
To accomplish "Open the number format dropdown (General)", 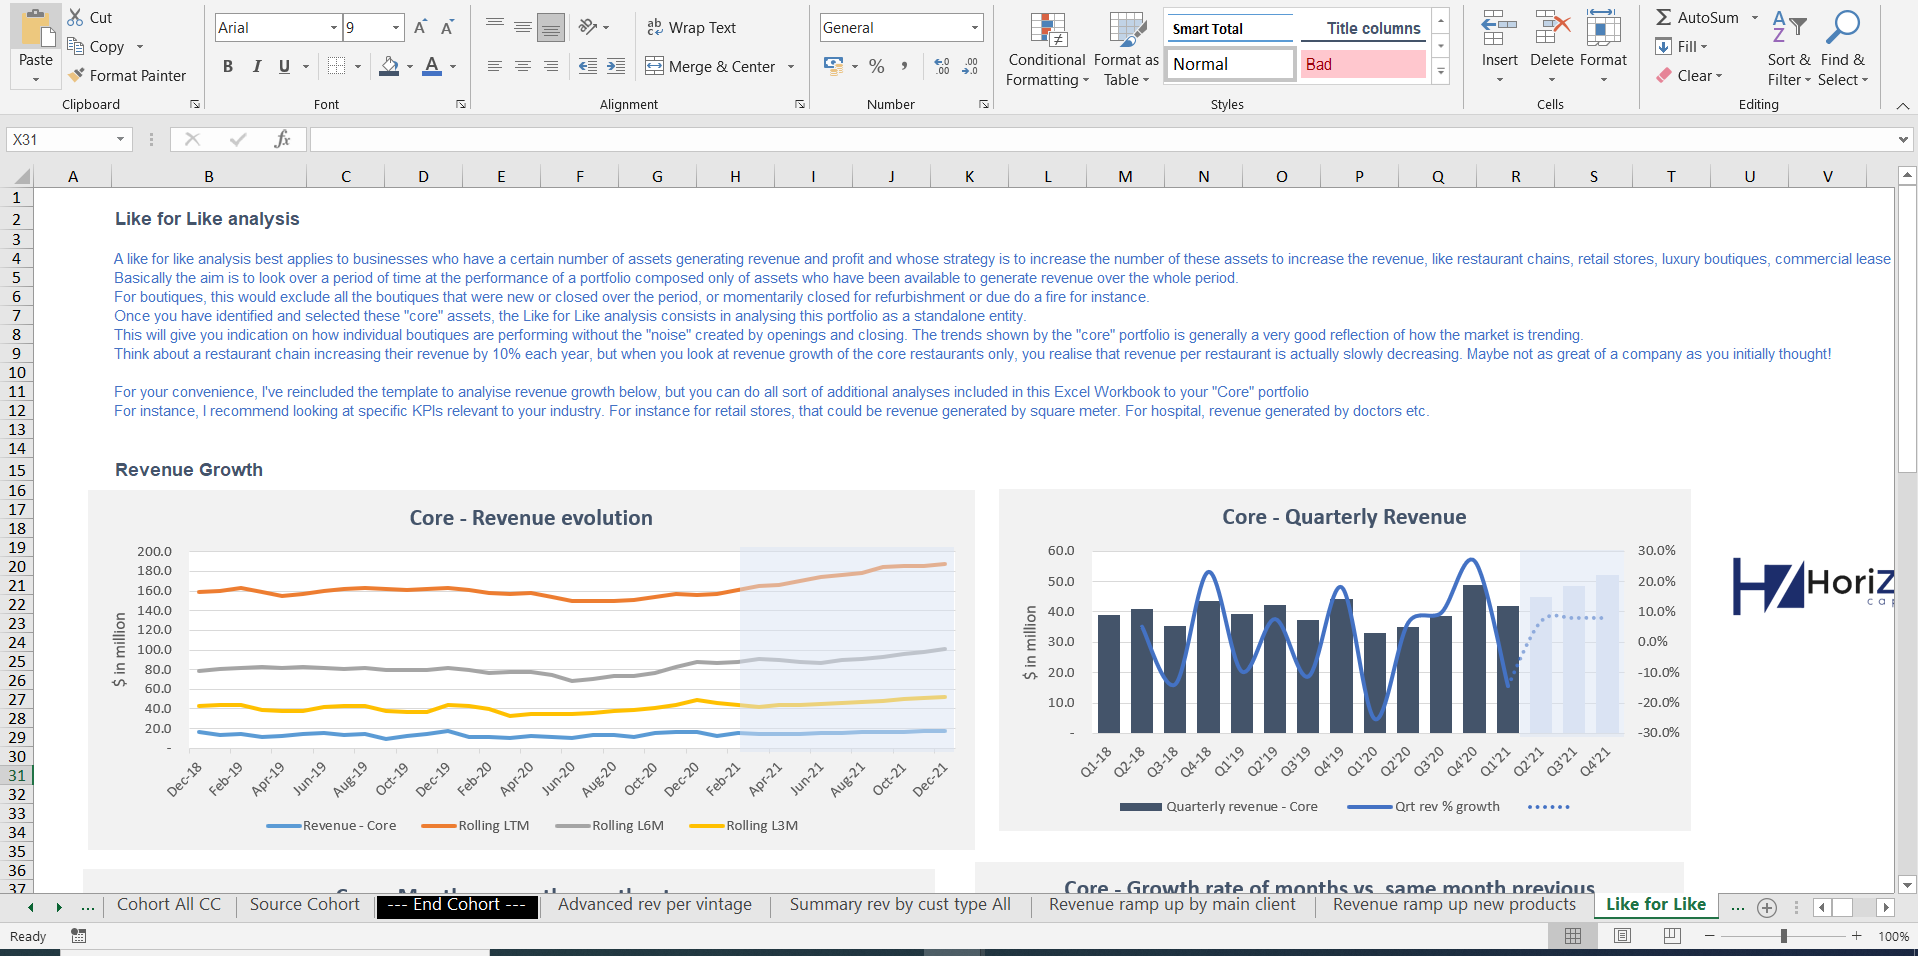I will pos(975,27).
